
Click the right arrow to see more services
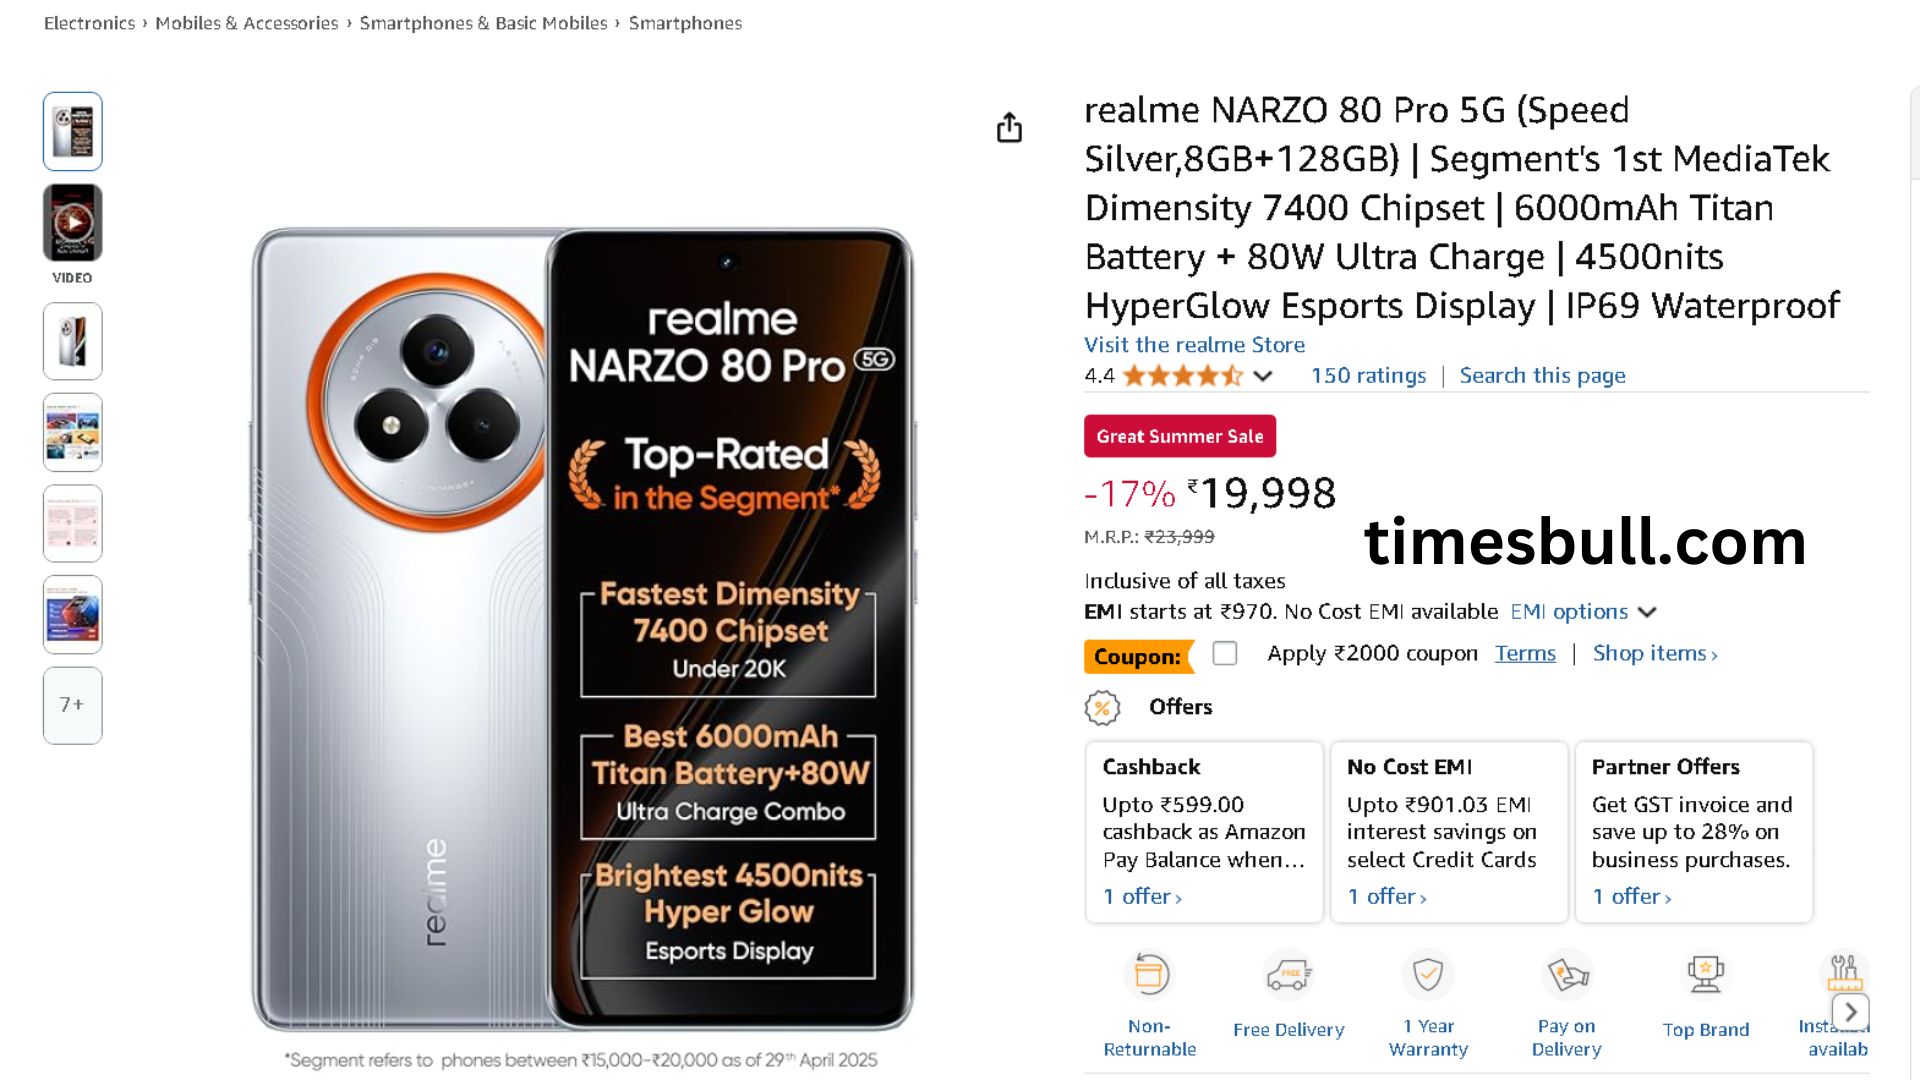(x=1851, y=1012)
